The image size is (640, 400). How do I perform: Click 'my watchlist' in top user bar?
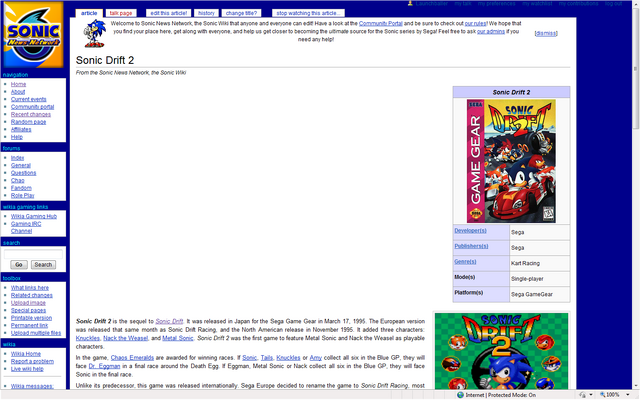pyautogui.click(x=537, y=4)
